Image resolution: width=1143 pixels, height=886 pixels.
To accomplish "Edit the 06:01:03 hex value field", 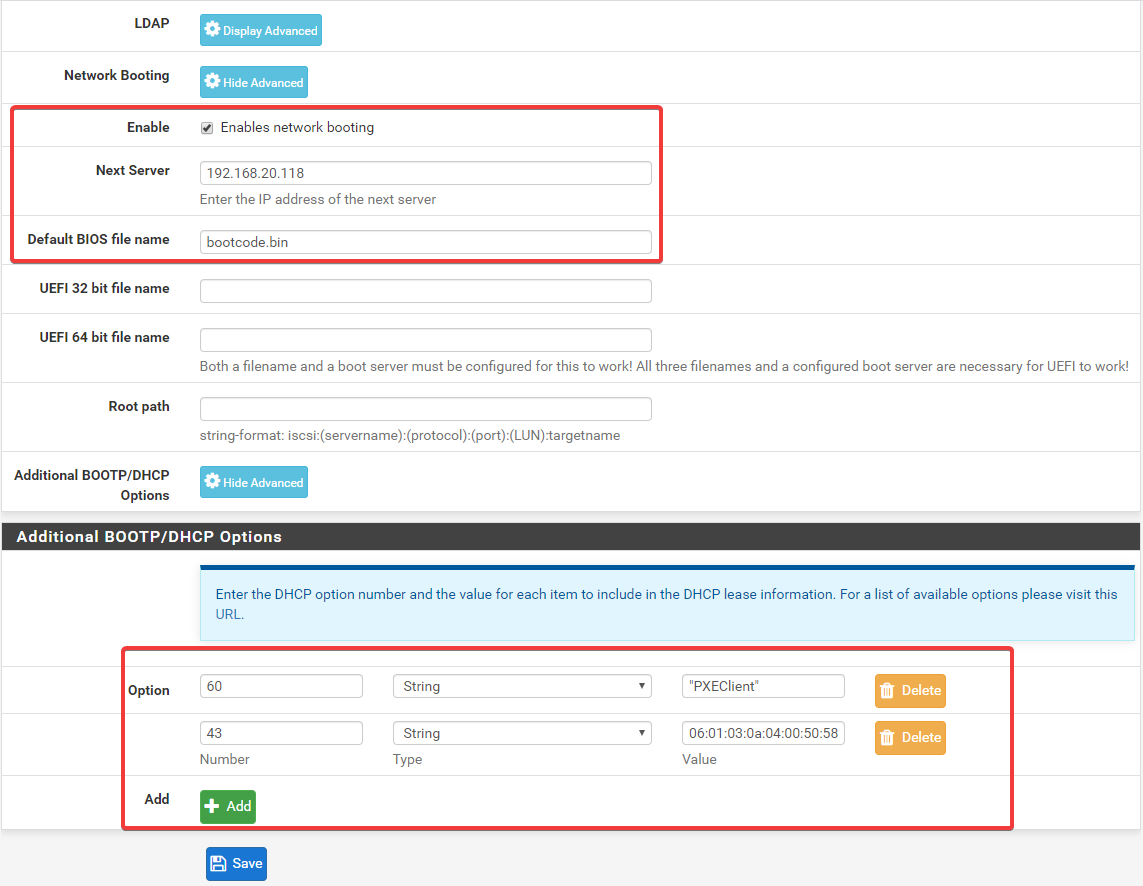I will coord(763,733).
